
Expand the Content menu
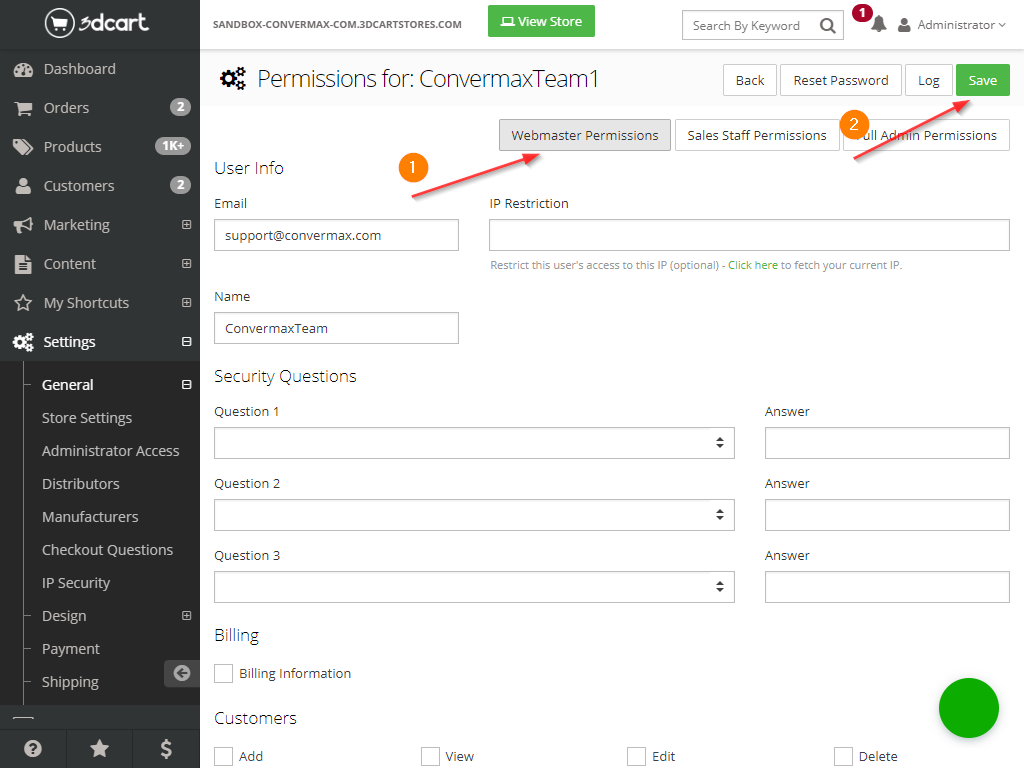[x=186, y=264]
